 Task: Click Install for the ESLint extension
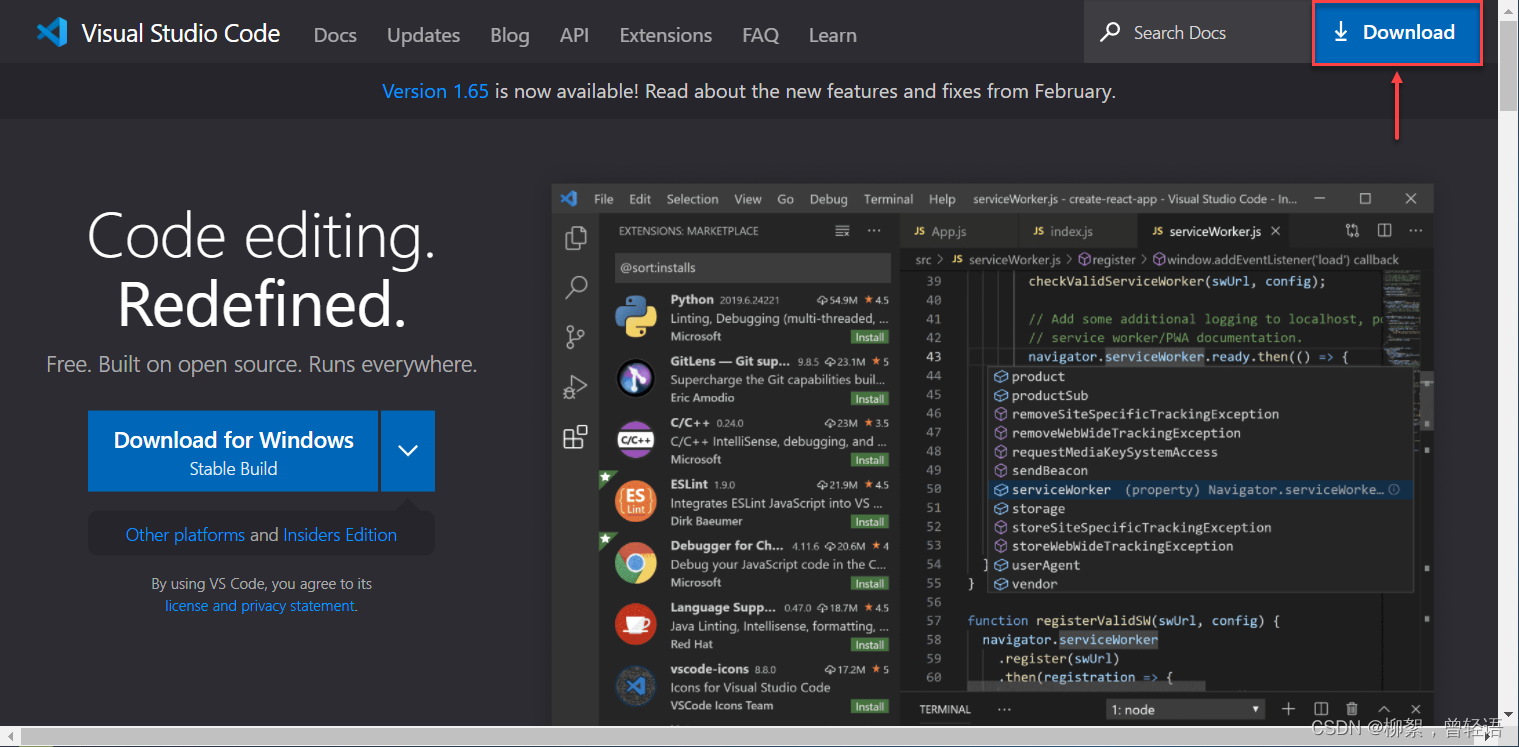click(869, 522)
